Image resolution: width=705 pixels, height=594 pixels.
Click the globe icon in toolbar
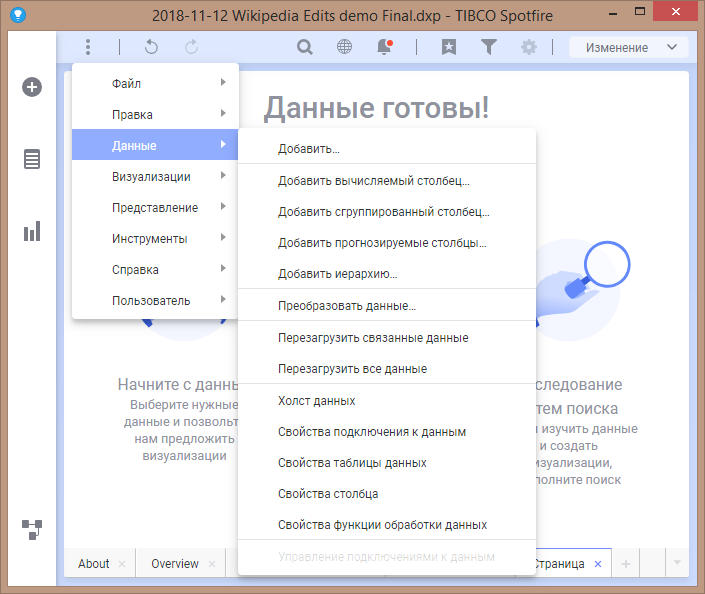[344, 47]
